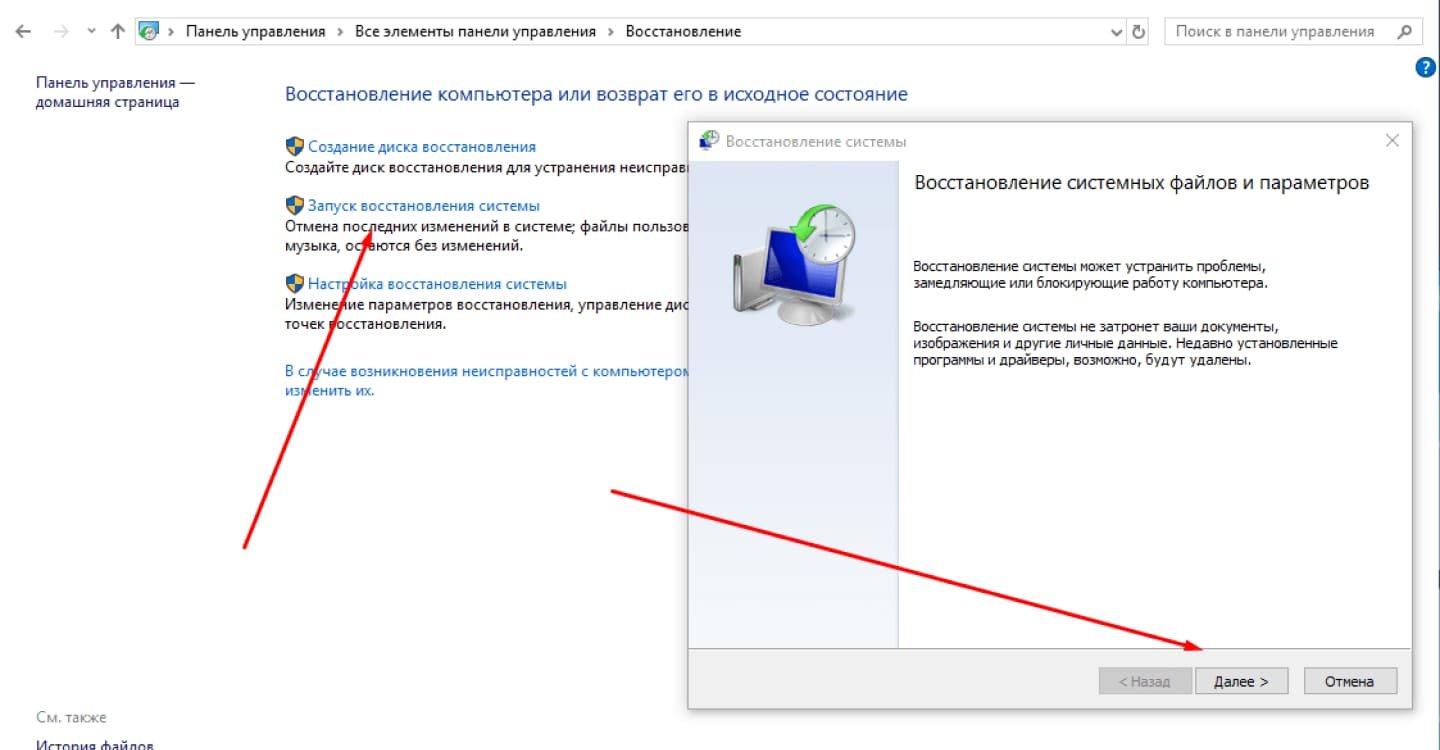The image size is (1440, 750).
Task: Click shield icon beside 'Создание диска восстановления'
Action: (294, 146)
